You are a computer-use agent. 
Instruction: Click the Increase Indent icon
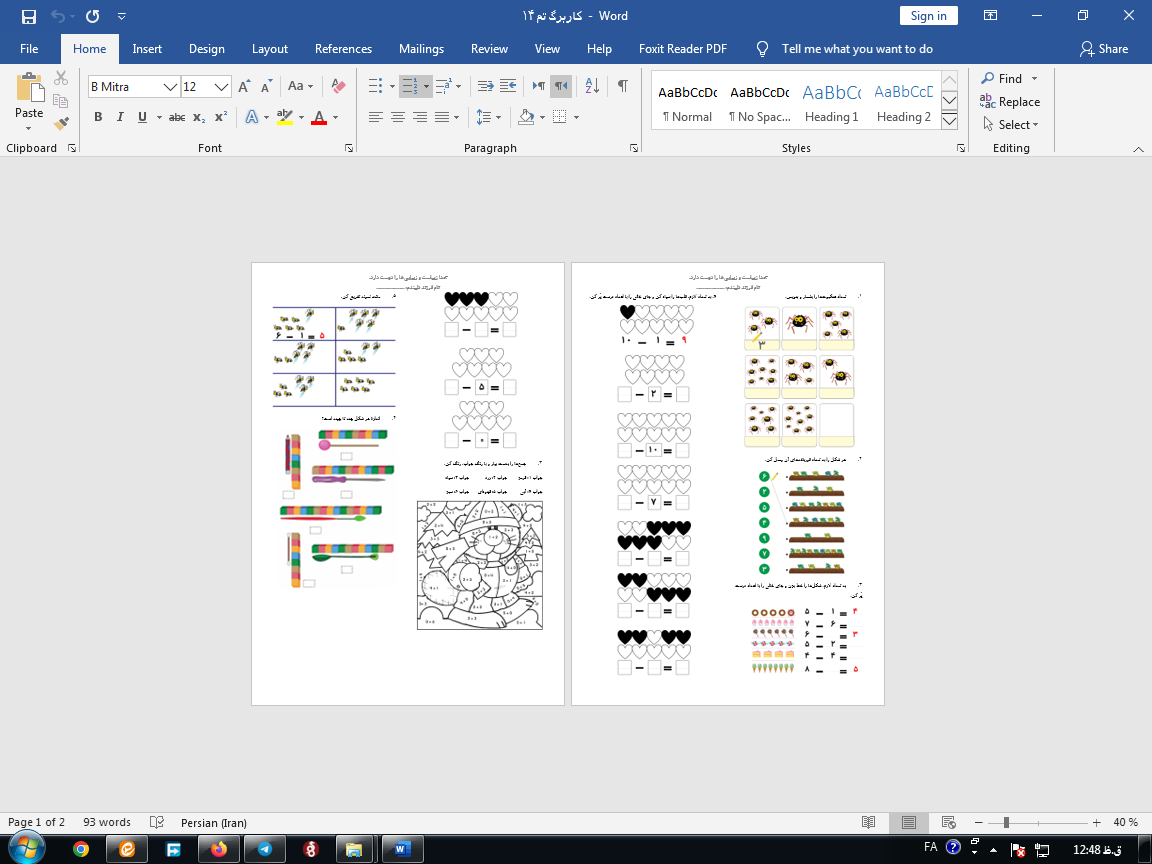tap(507, 86)
